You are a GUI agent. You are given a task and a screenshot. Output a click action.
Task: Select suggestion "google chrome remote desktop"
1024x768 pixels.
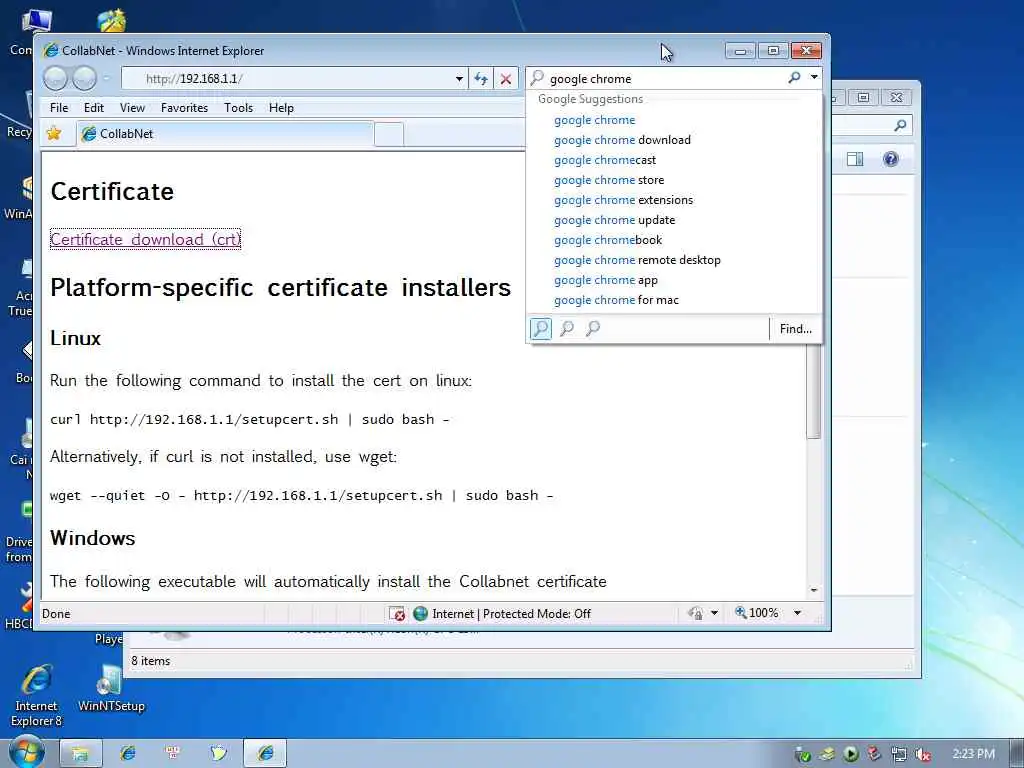(637, 260)
